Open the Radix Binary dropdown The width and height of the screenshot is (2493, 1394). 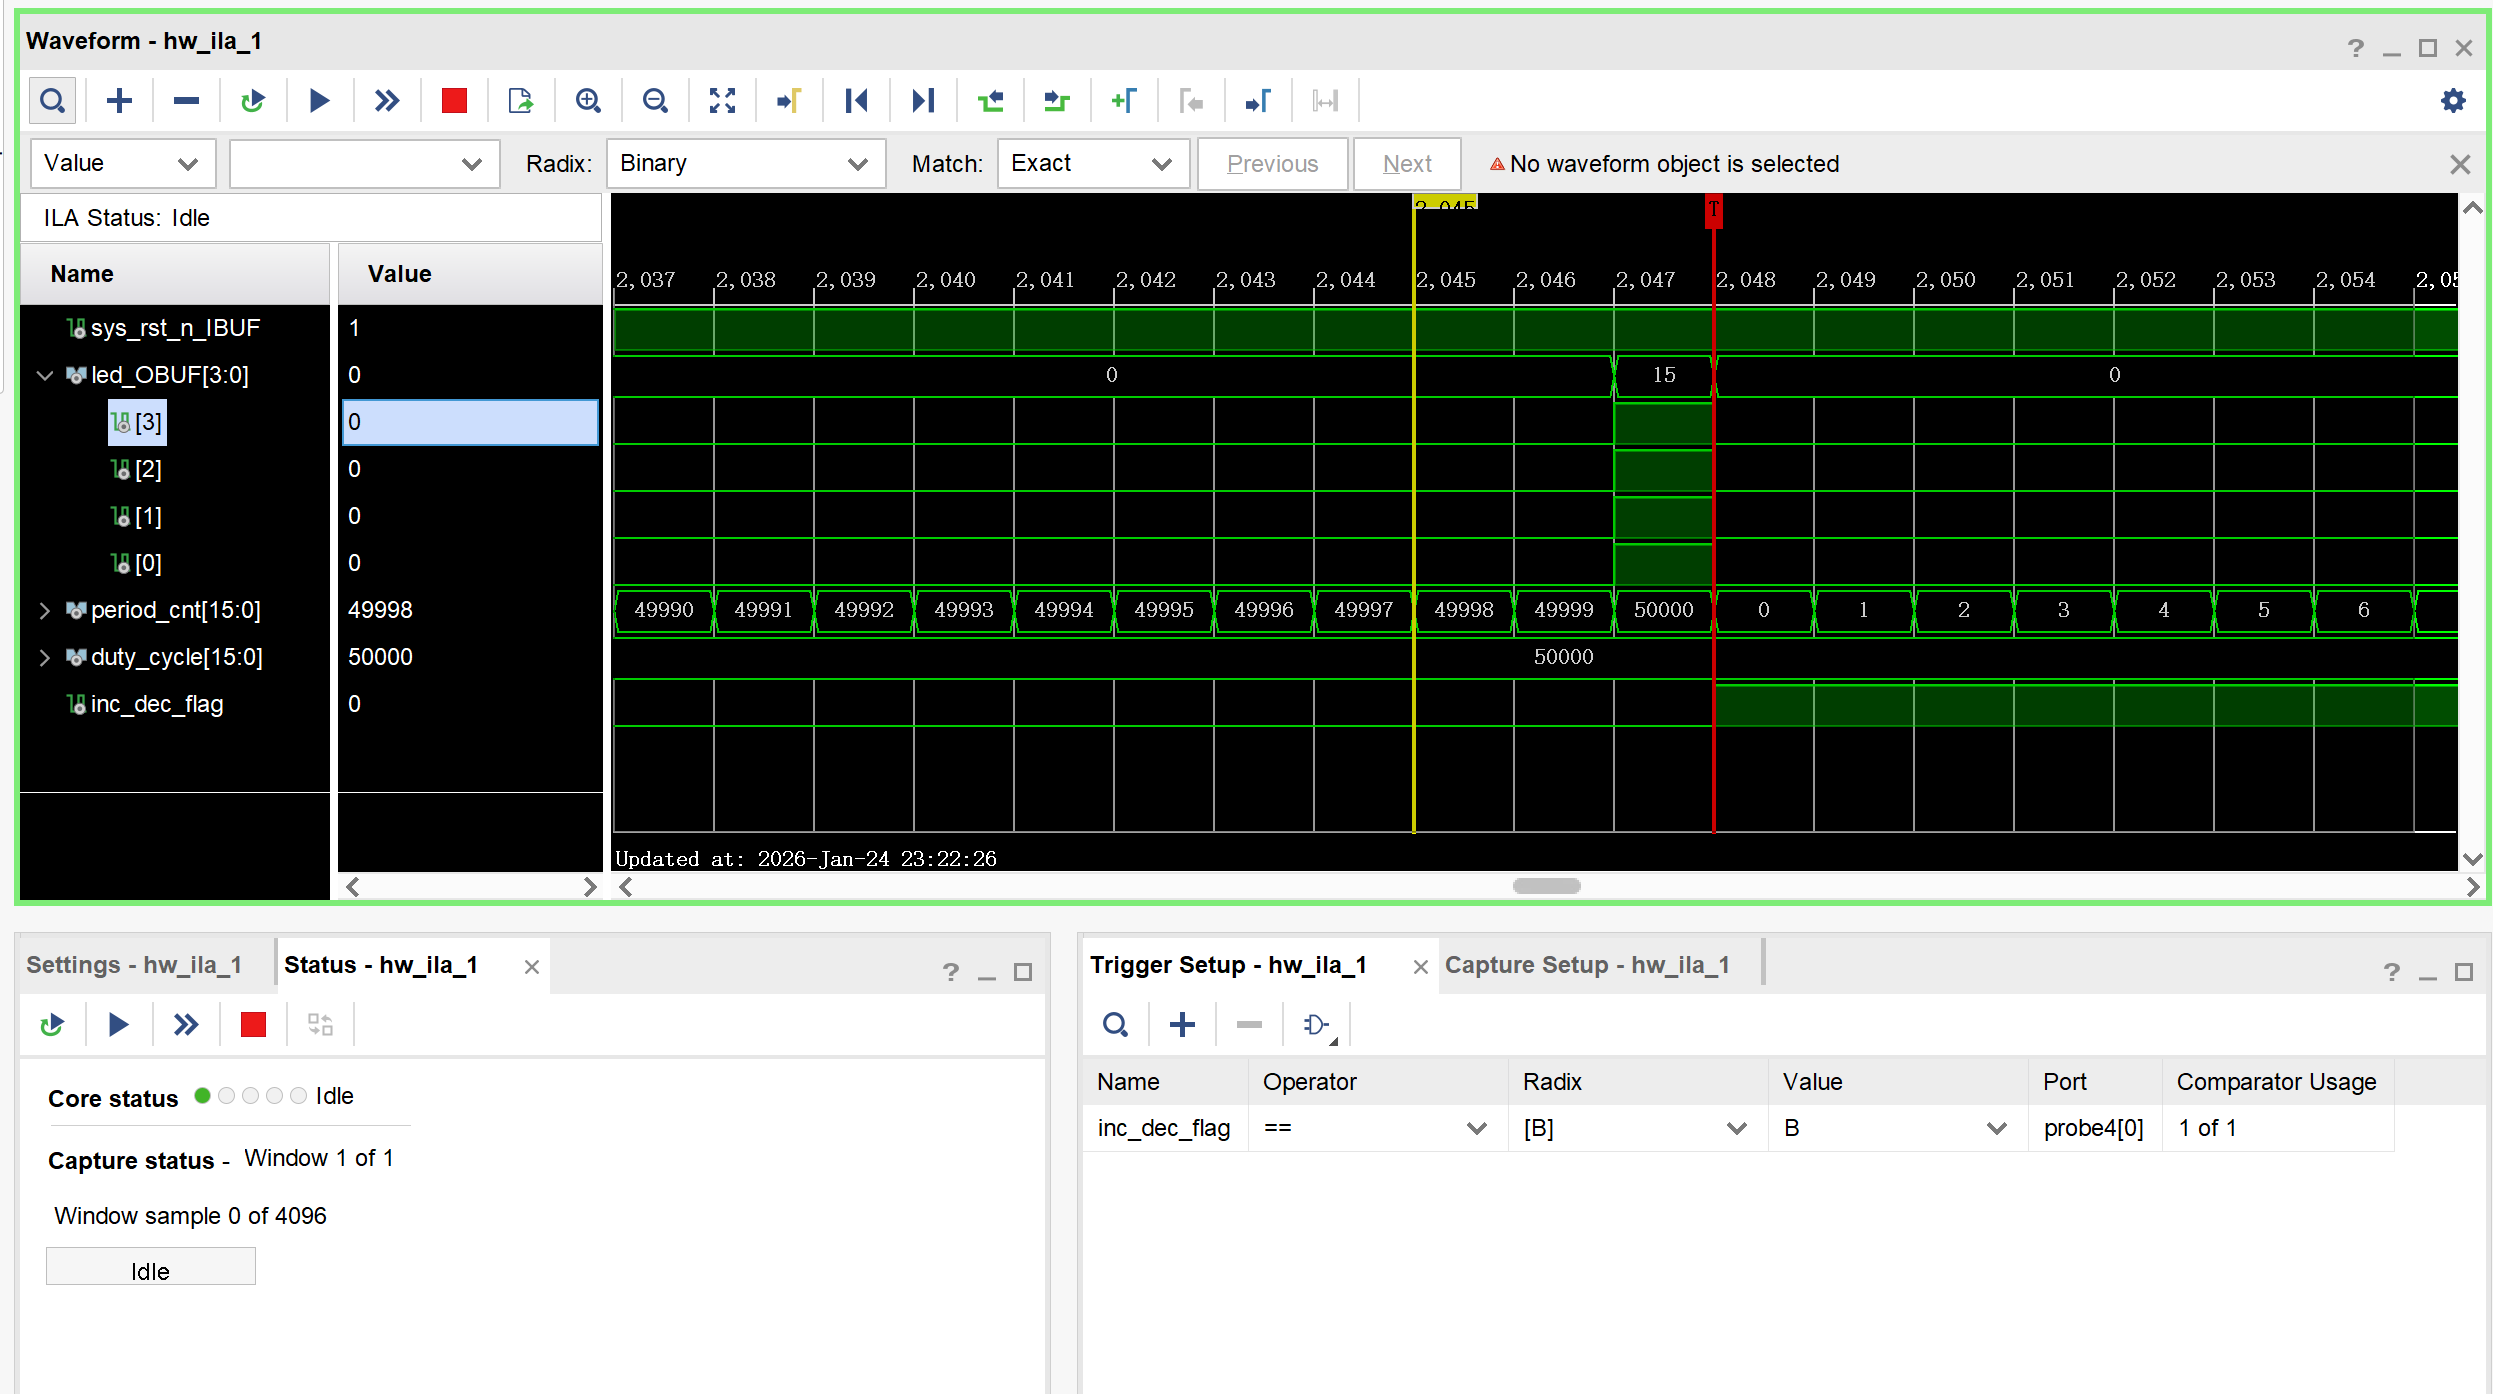(x=745, y=164)
